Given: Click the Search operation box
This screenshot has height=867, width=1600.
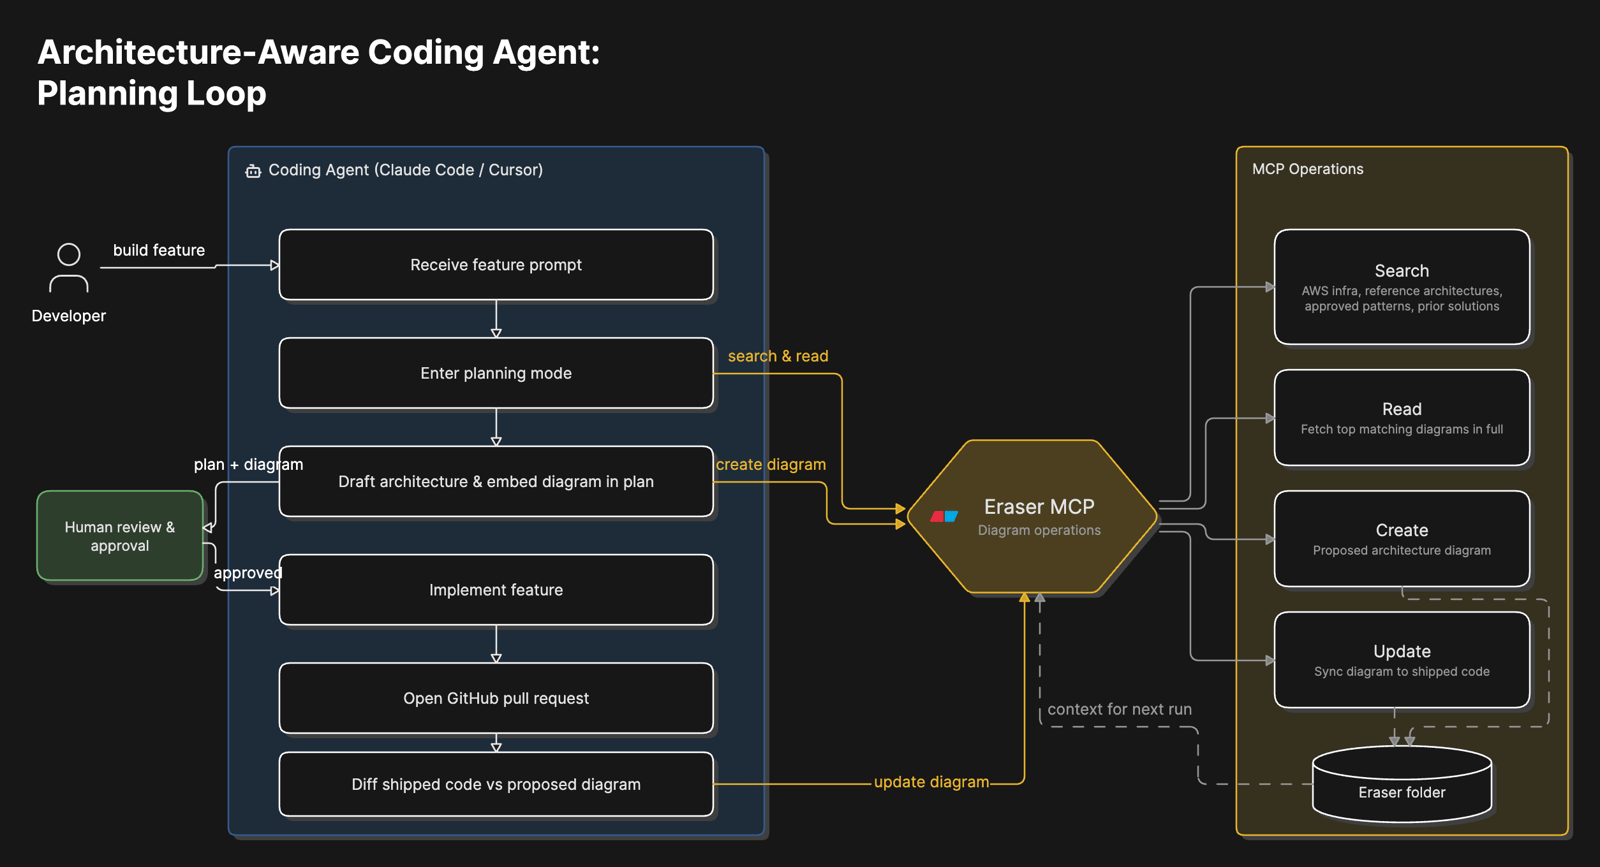Looking at the screenshot, I should (x=1402, y=287).
